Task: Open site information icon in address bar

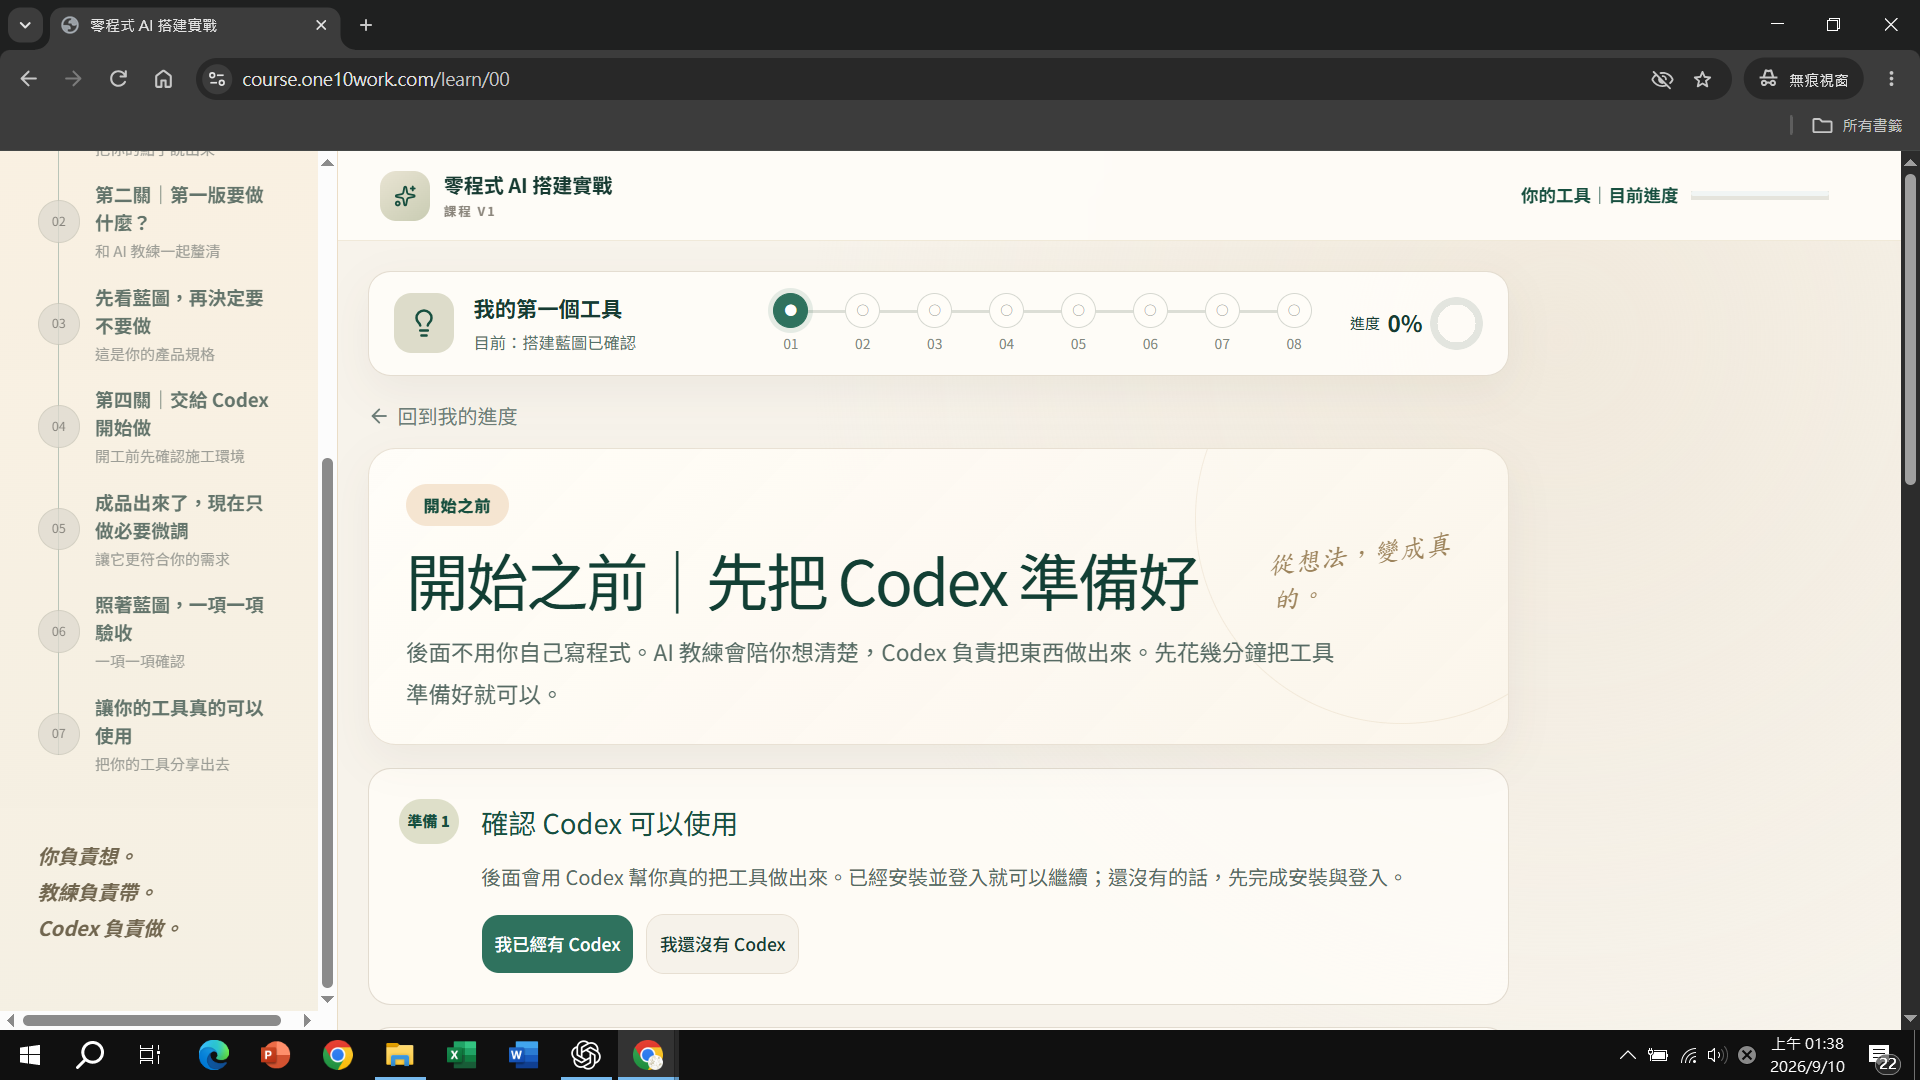Action: [216, 79]
